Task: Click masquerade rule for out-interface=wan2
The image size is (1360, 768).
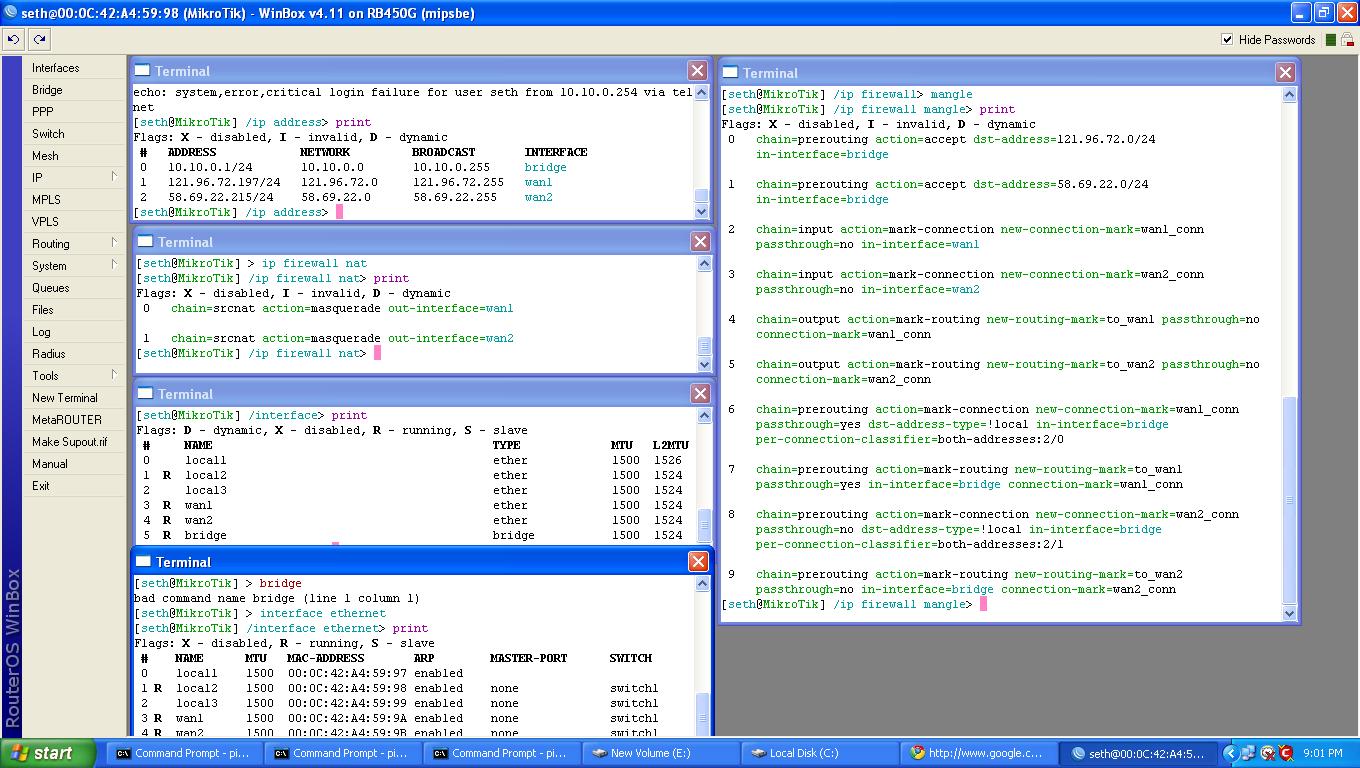Action: (x=342, y=338)
